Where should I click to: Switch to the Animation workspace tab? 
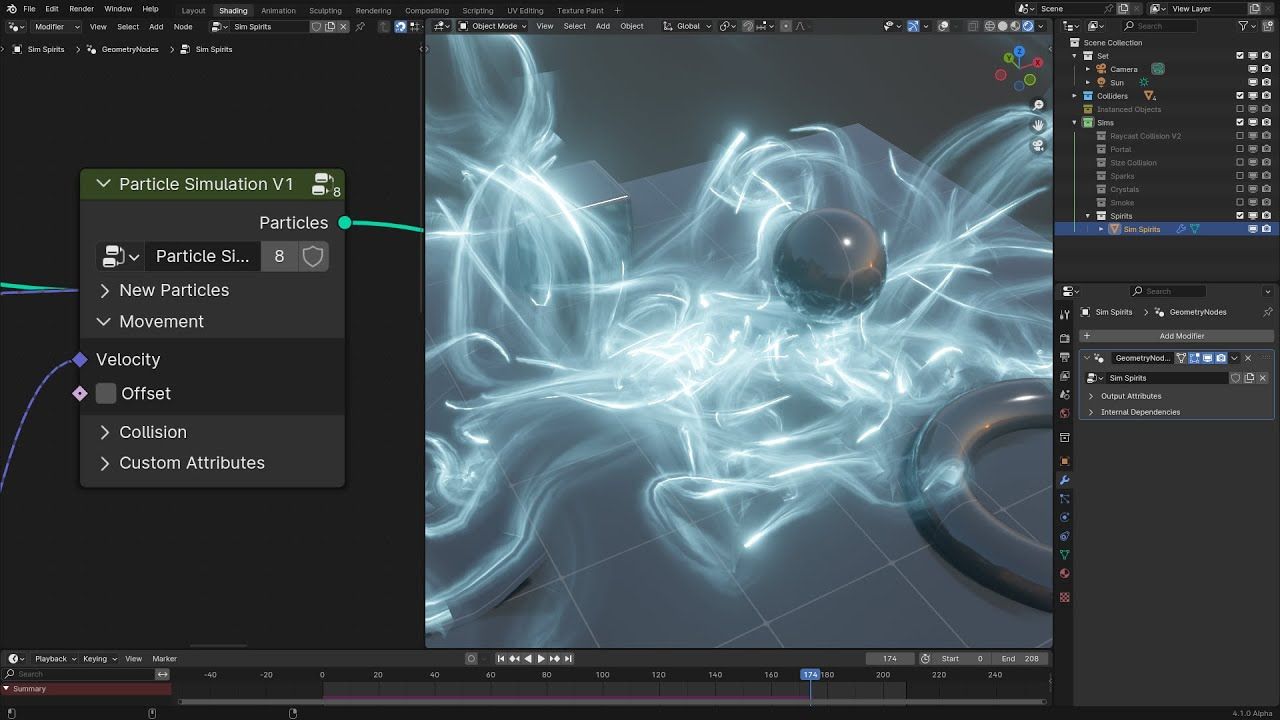278,10
